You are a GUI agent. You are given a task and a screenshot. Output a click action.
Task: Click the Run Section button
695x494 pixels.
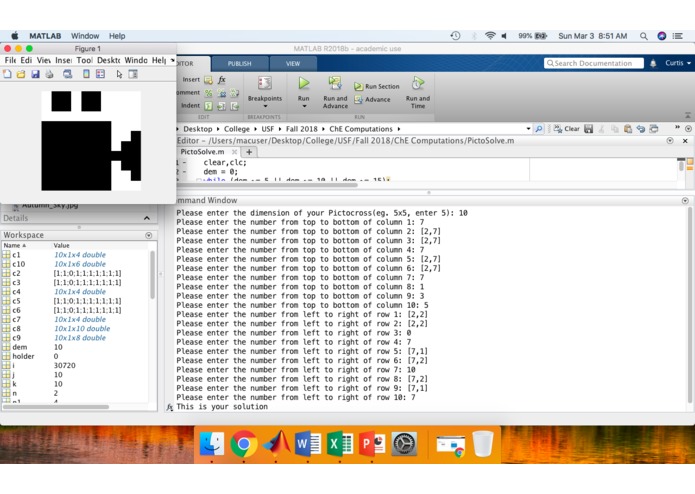[x=377, y=87]
